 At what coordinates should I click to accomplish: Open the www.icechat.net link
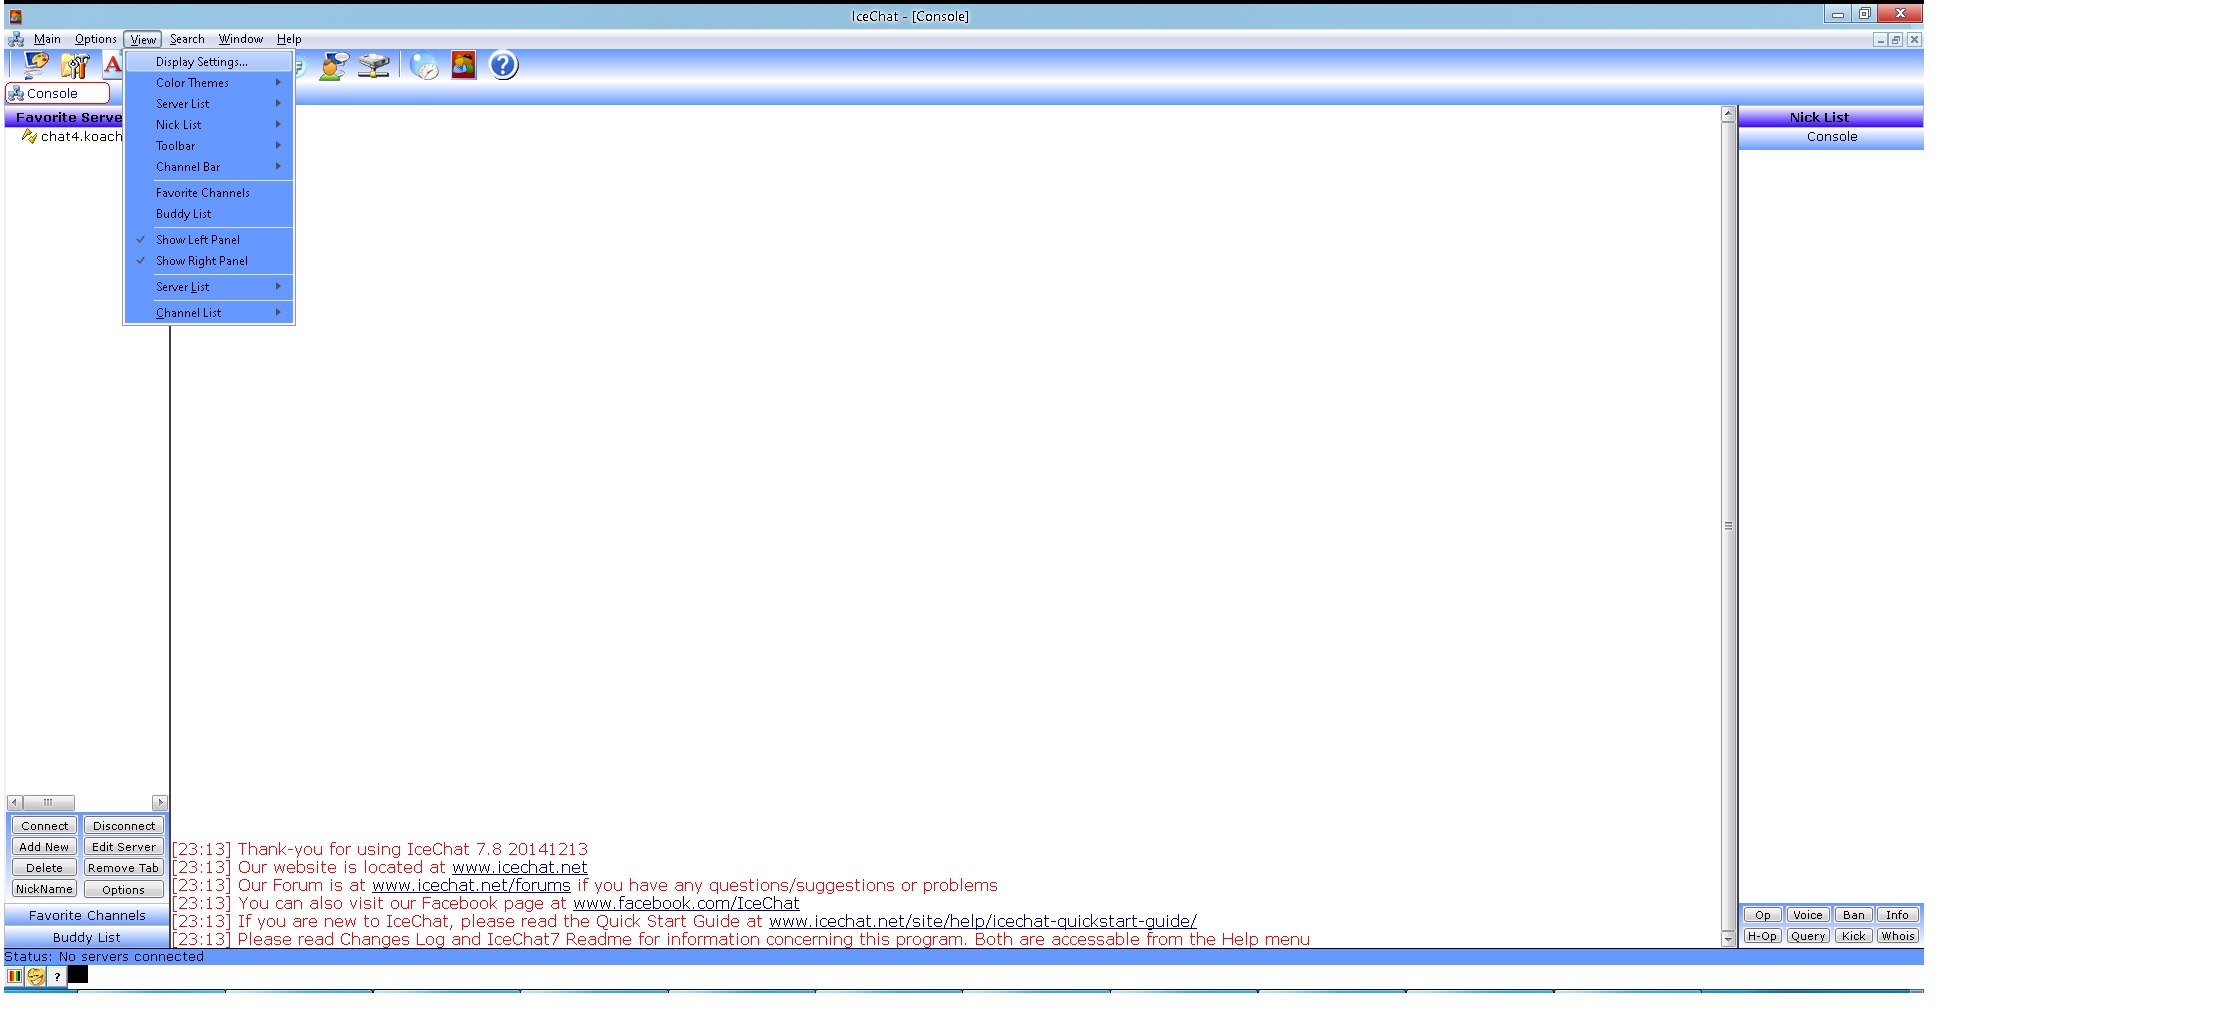click(x=519, y=867)
